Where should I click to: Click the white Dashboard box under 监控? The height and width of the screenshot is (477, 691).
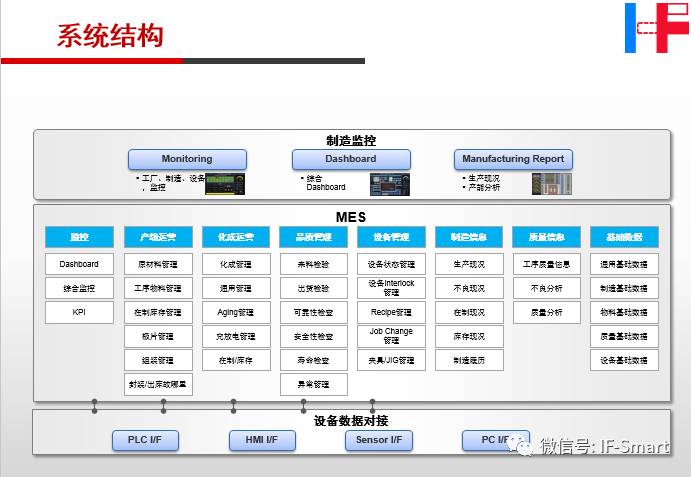tap(79, 264)
